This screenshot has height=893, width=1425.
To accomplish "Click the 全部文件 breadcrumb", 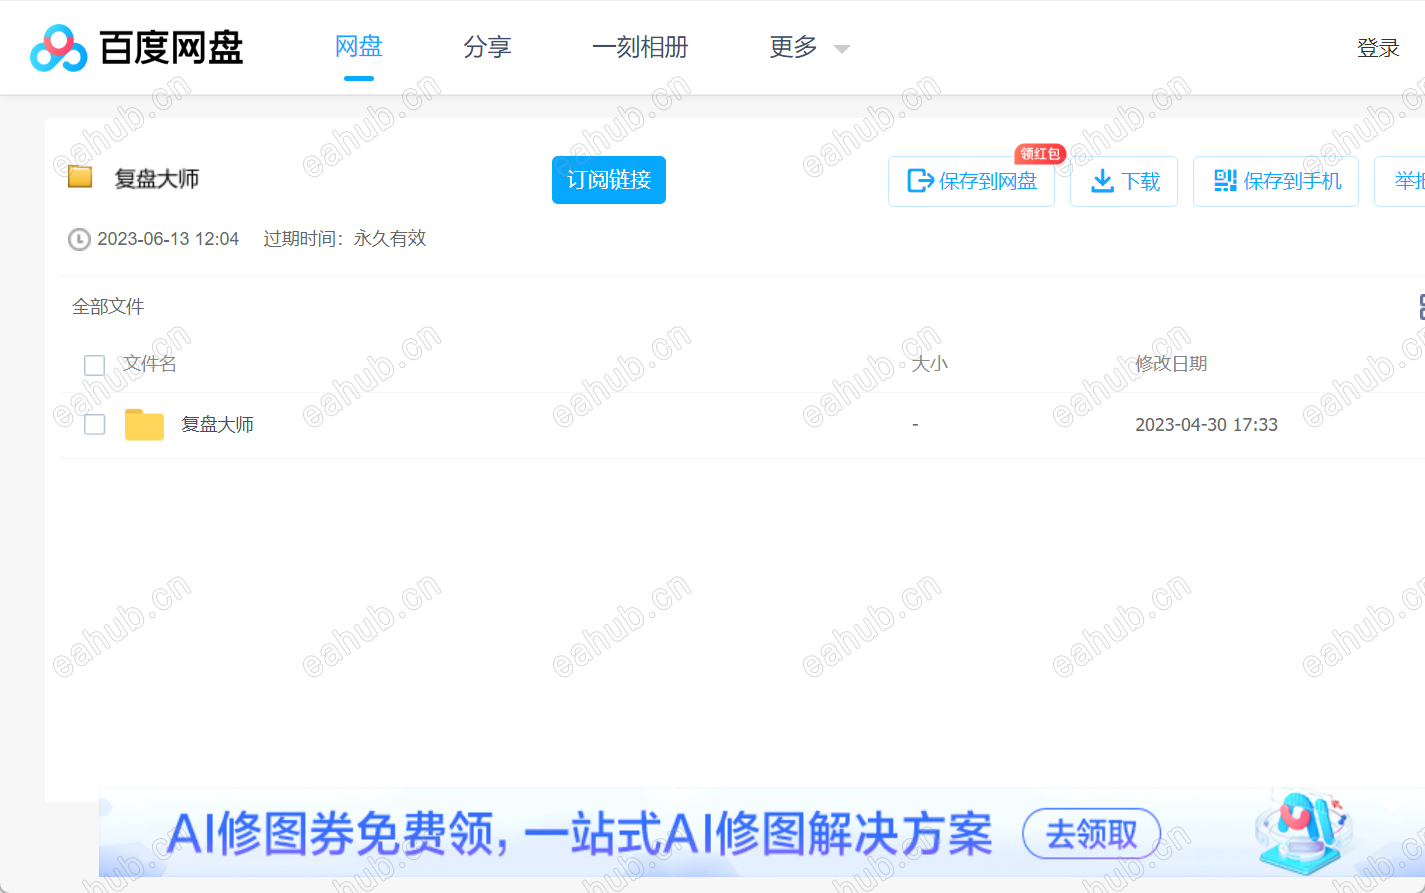I will tap(108, 307).
